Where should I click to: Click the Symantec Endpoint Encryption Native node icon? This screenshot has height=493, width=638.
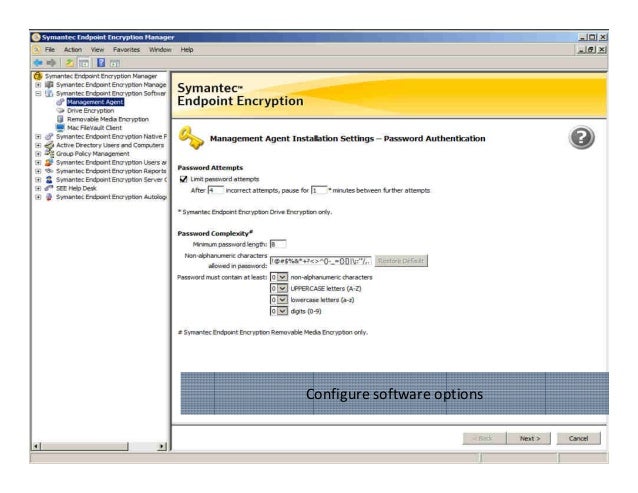pyautogui.click(x=49, y=136)
